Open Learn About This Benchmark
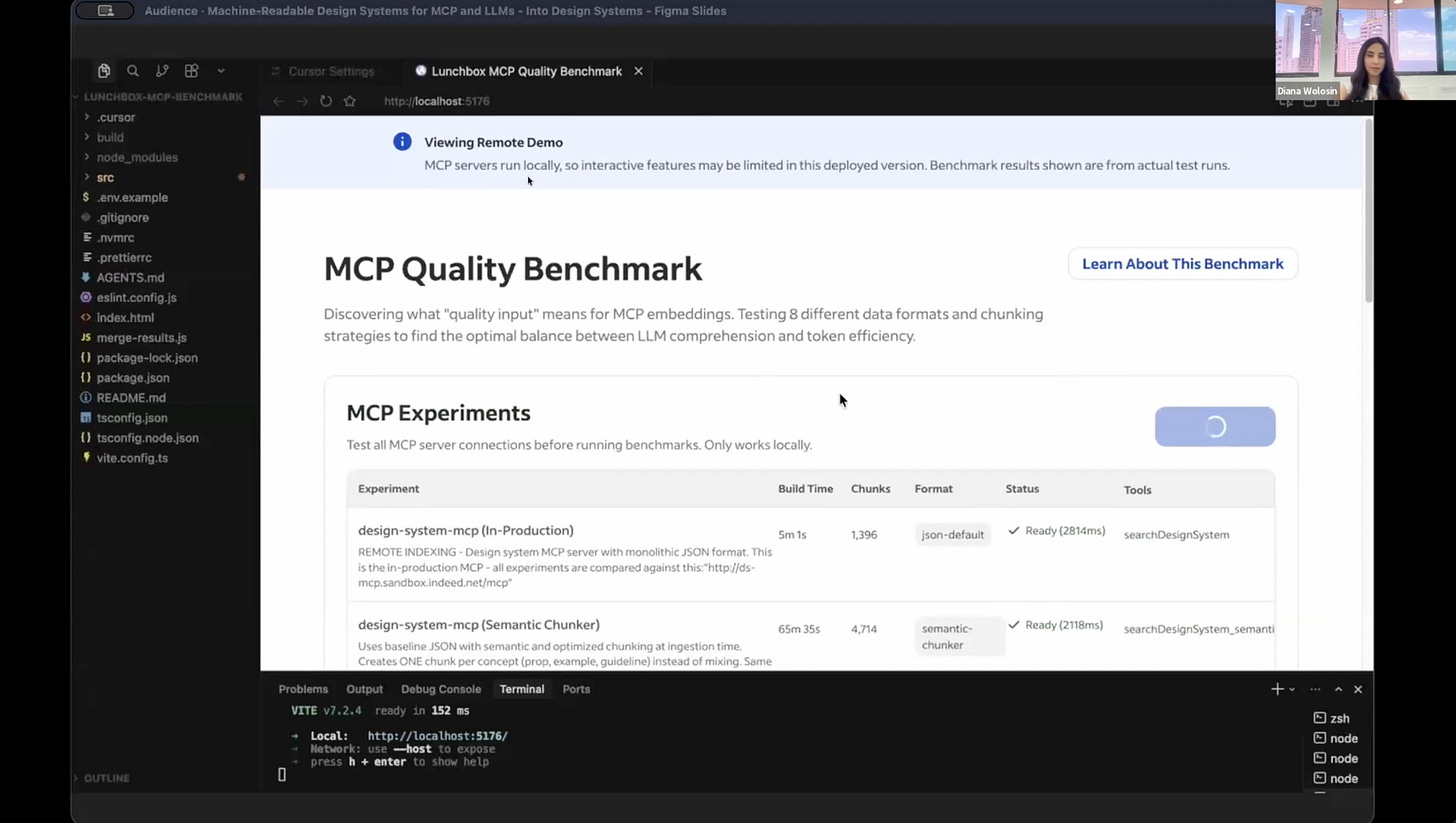The image size is (1456, 823). (x=1182, y=264)
